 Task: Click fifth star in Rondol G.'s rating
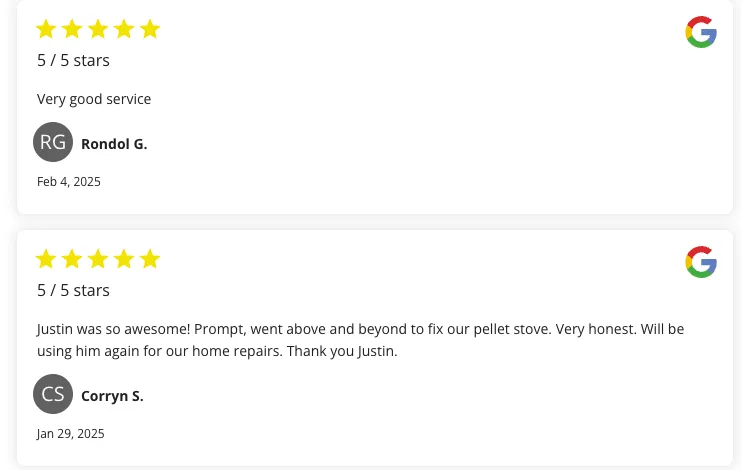coord(150,29)
